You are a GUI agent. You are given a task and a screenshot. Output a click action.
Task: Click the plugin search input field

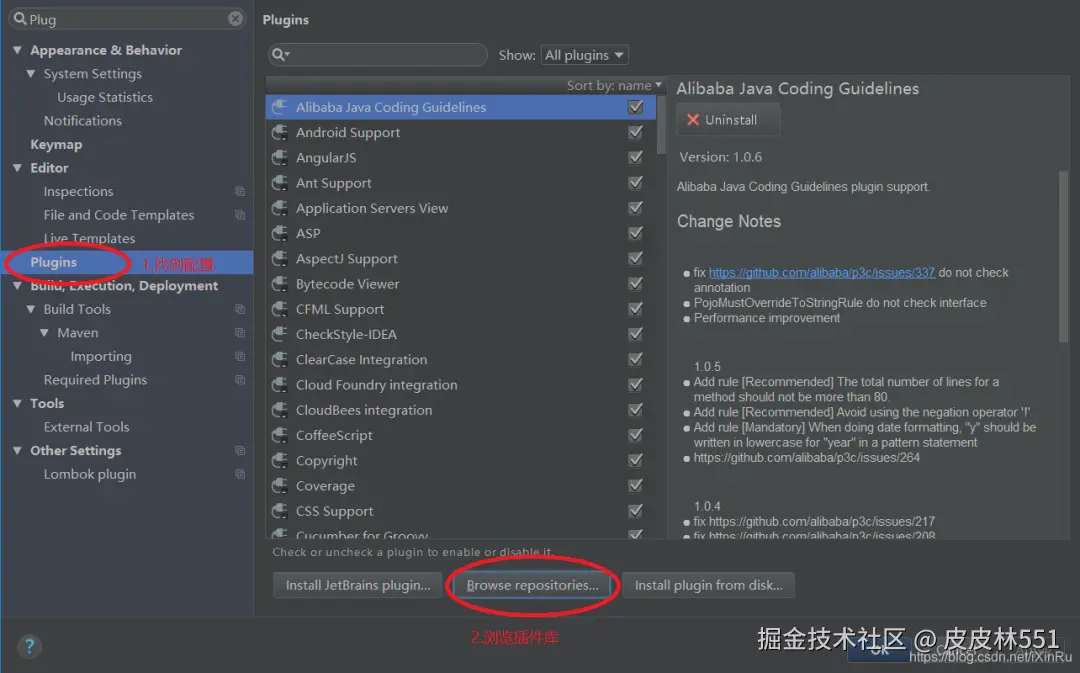[377, 54]
